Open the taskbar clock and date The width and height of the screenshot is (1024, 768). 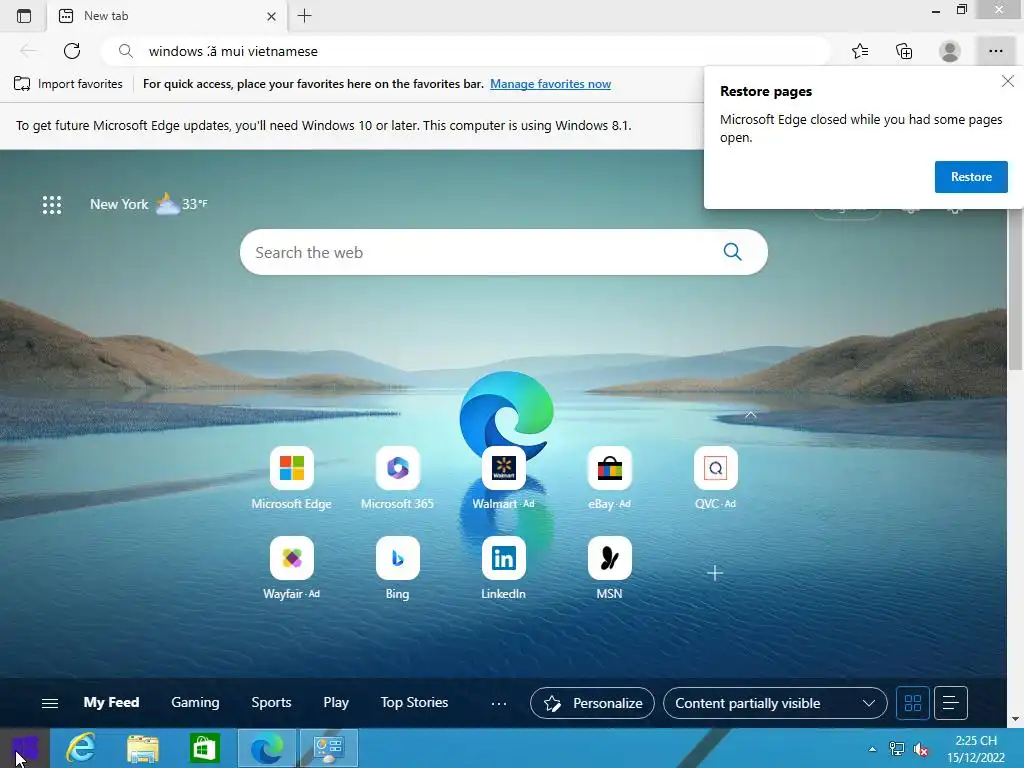pos(976,749)
